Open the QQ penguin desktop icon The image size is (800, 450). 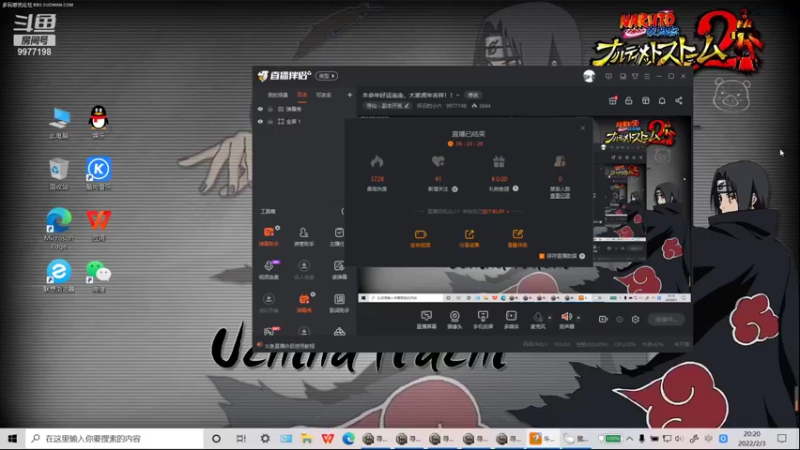pos(98,122)
